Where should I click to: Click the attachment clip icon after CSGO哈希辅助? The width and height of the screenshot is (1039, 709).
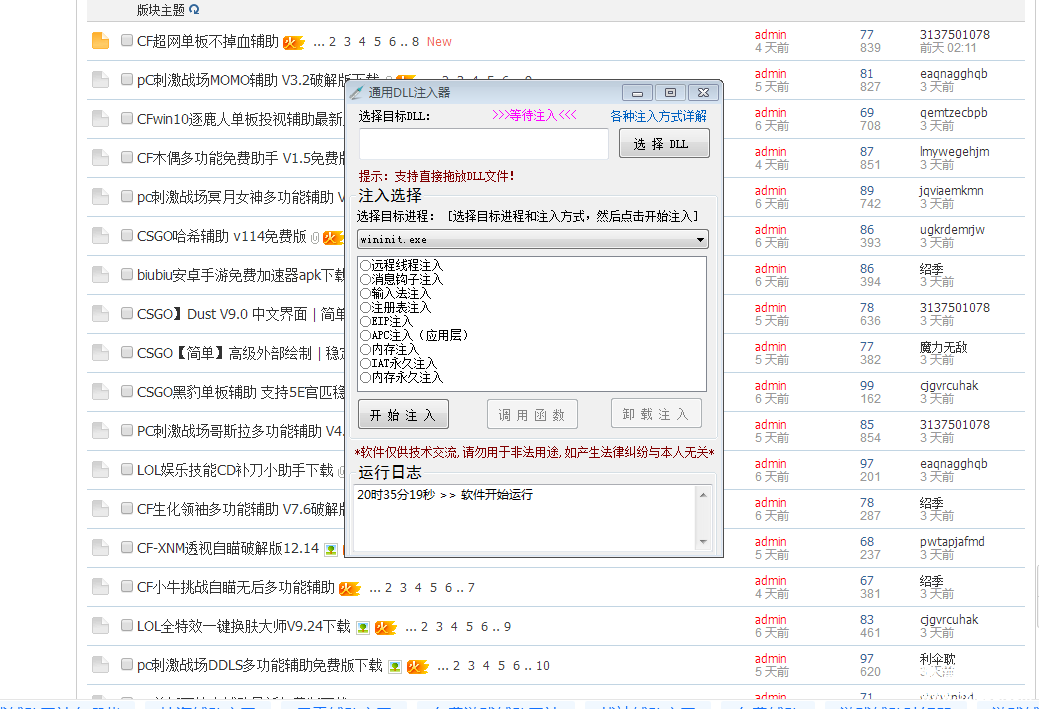coord(315,237)
